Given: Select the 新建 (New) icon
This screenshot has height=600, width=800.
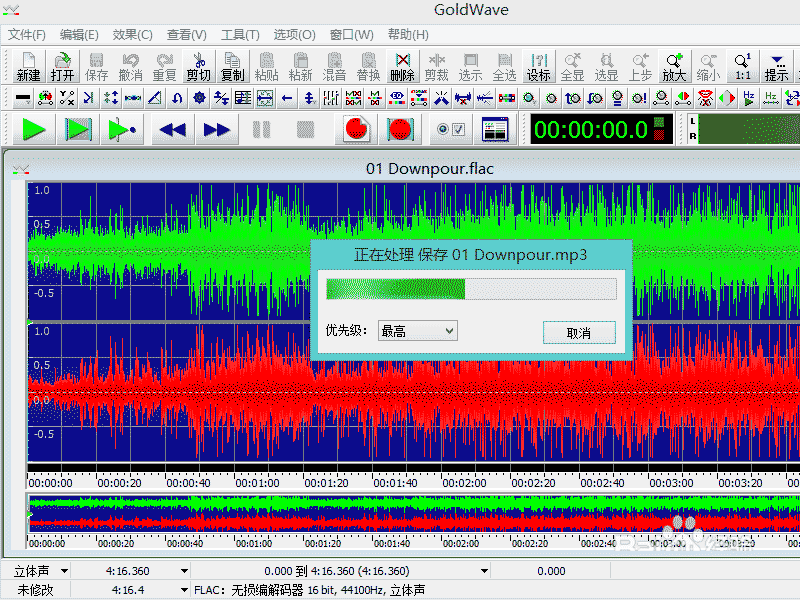Looking at the screenshot, I should (27, 68).
